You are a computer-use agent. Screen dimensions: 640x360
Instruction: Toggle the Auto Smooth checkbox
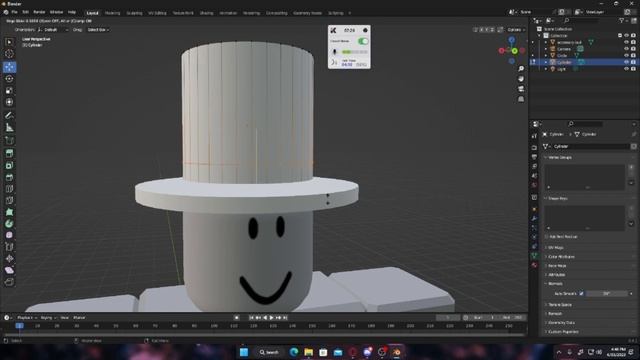point(581,293)
